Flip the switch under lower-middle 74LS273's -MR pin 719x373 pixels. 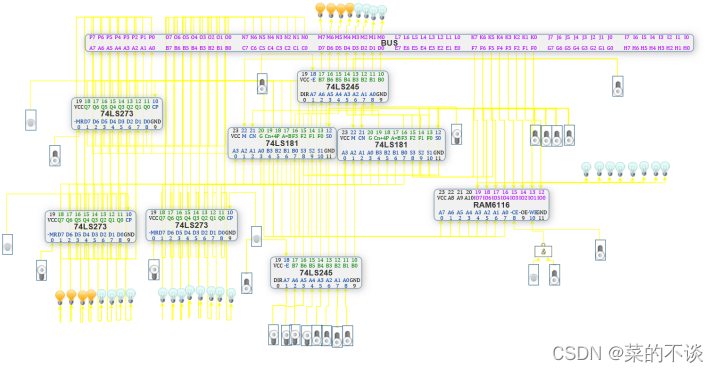tap(154, 269)
